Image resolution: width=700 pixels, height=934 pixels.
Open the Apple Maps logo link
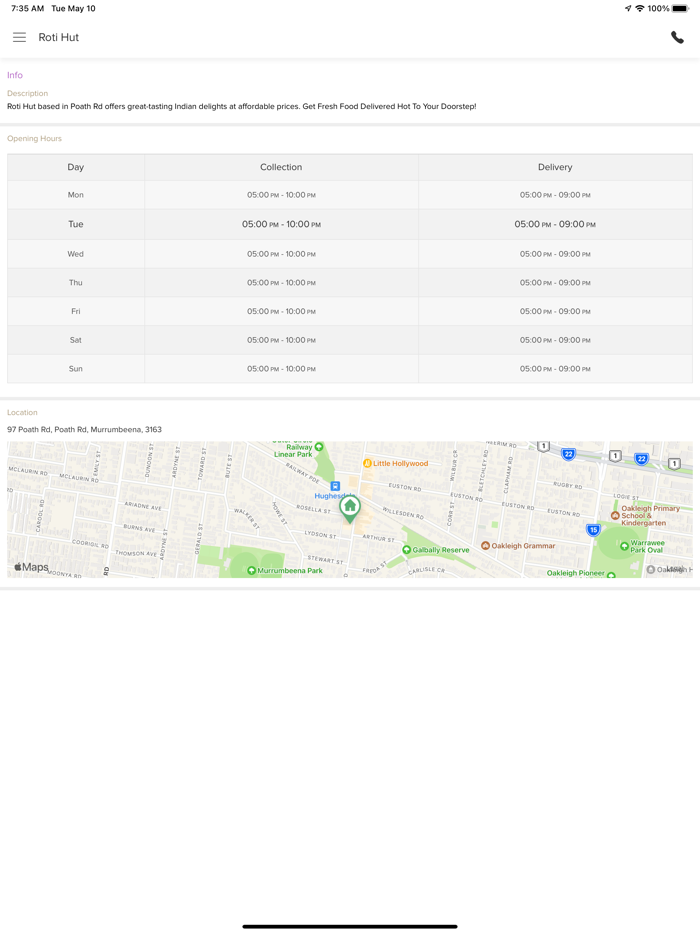pos(31,567)
